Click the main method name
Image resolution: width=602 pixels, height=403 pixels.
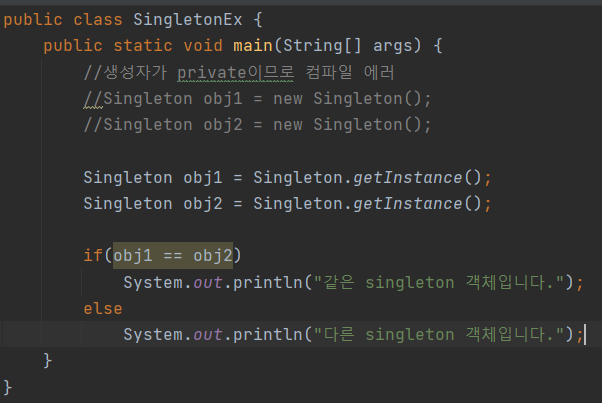coord(253,46)
